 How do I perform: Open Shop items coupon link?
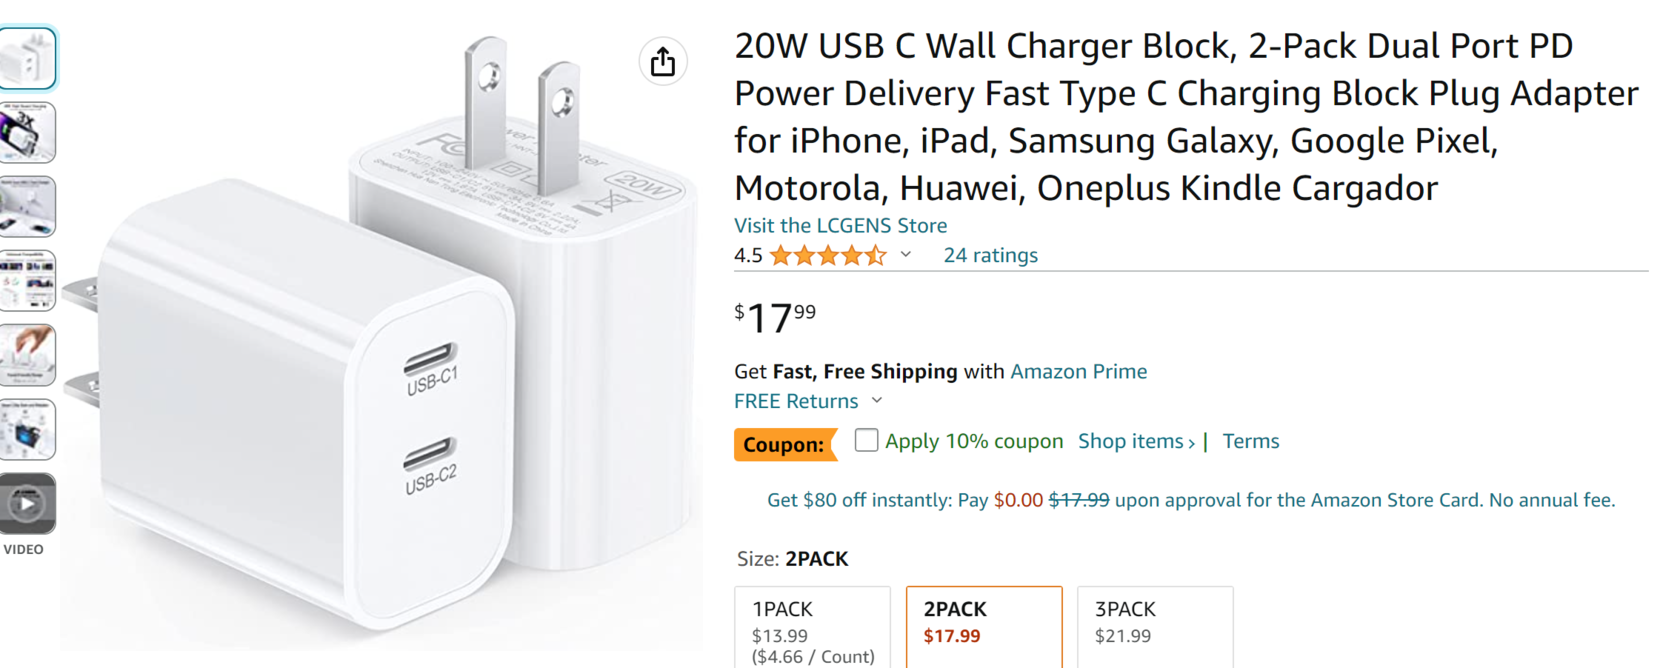point(1136,441)
